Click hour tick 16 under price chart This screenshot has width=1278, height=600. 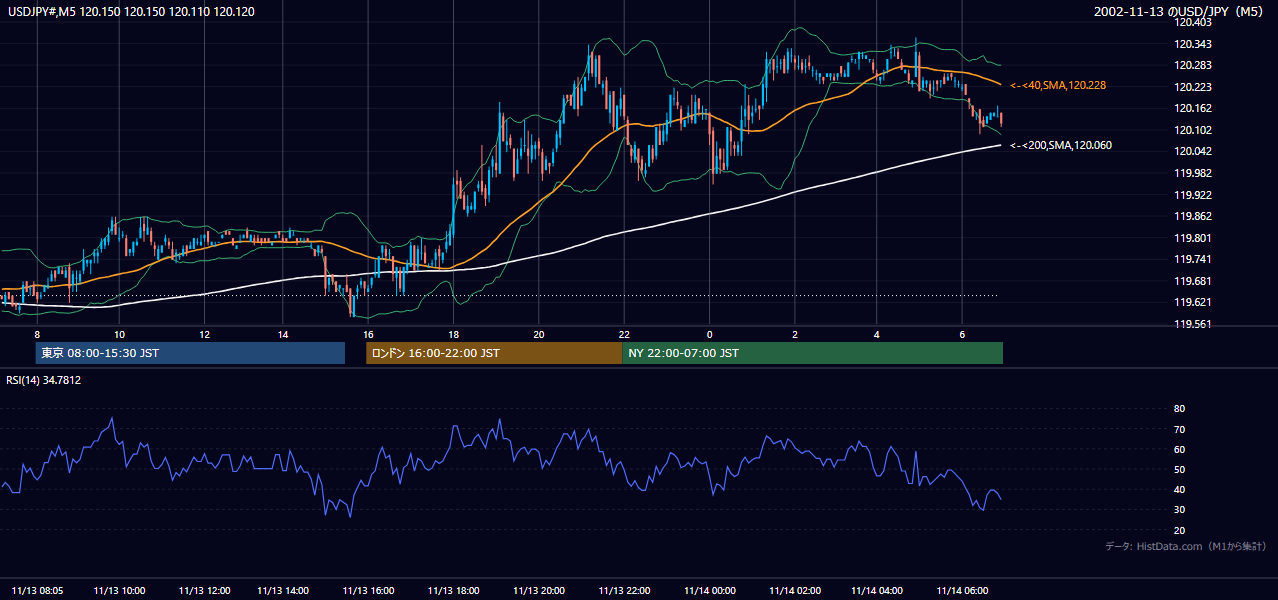tap(368, 334)
